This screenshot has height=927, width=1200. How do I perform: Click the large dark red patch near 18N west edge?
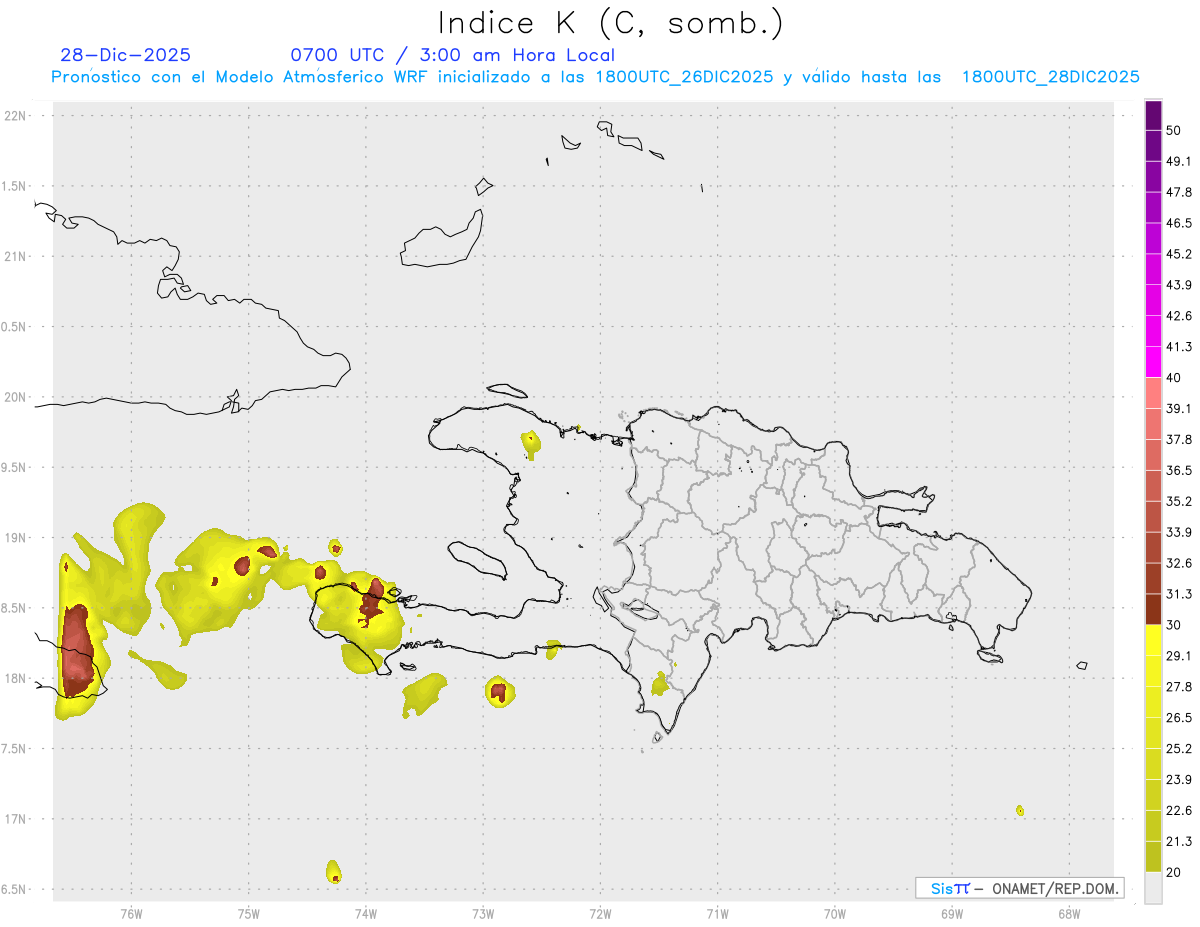pos(76,650)
